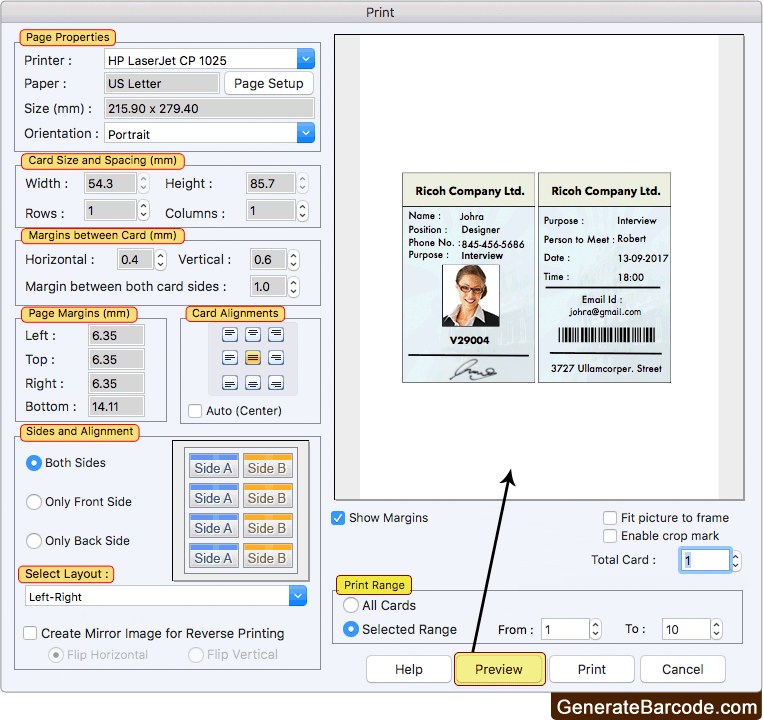Click the front card preview with photo
This screenshot has width=763, height=720.
coord(468,277)
